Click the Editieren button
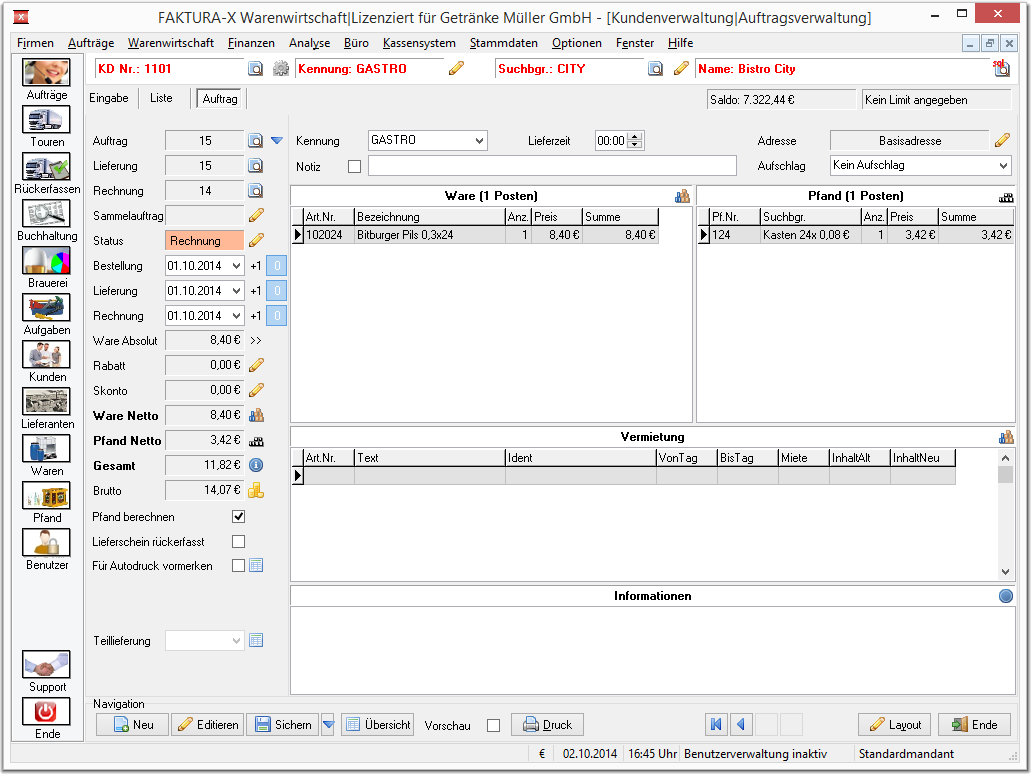The width and height of the screenshot is (1031, 774). [208, 725]
